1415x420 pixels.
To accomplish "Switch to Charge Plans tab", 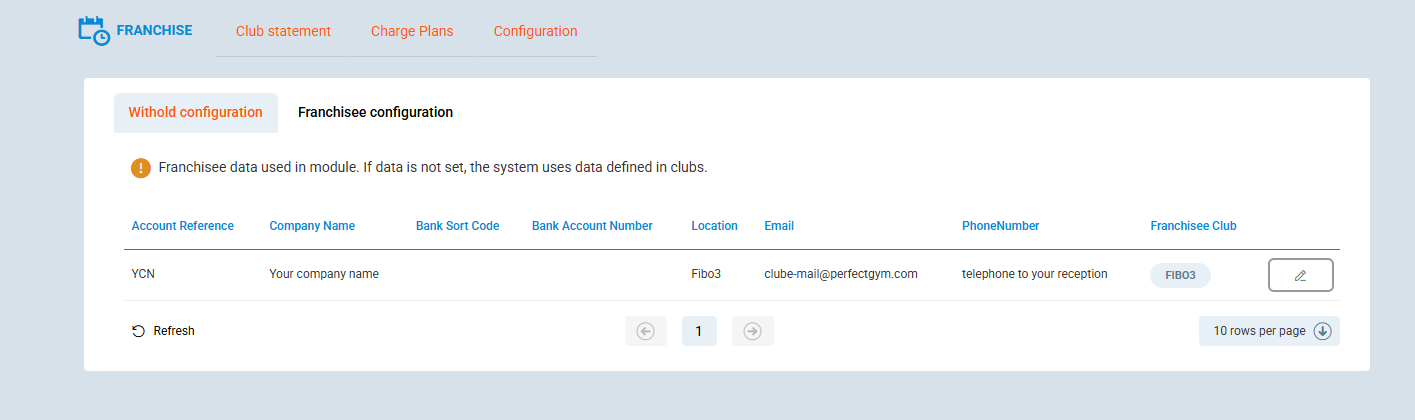I will 412,31.
